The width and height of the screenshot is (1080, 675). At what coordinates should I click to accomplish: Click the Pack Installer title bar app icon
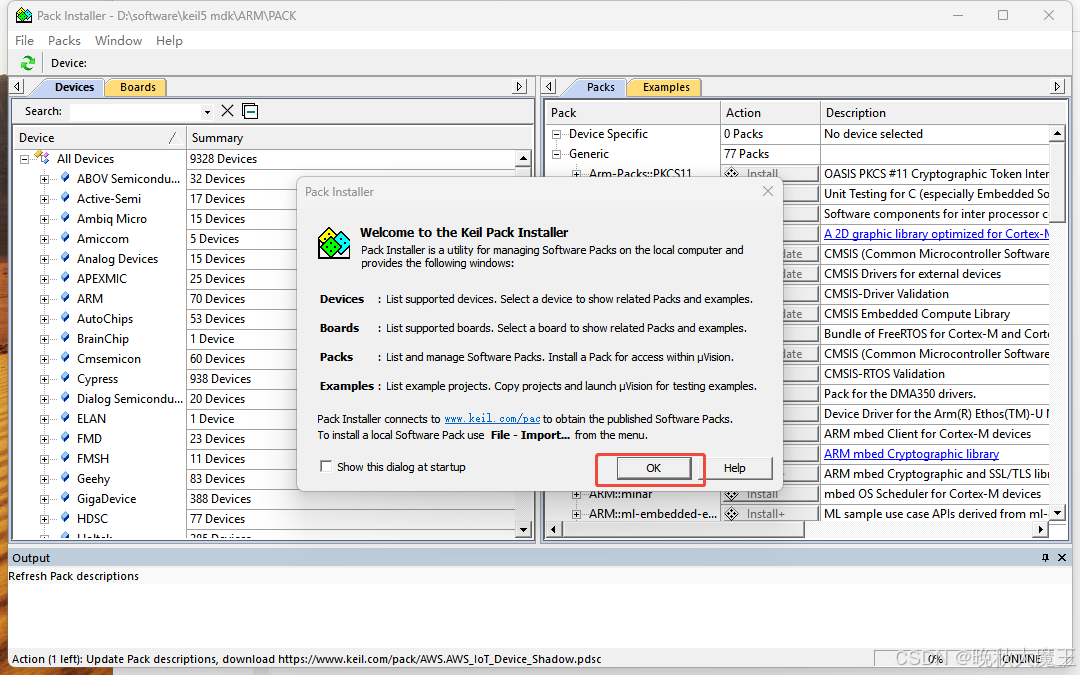pos(23,15)
